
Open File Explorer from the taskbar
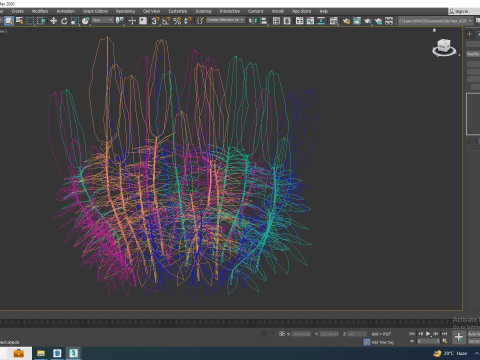[x=41, y=353]
